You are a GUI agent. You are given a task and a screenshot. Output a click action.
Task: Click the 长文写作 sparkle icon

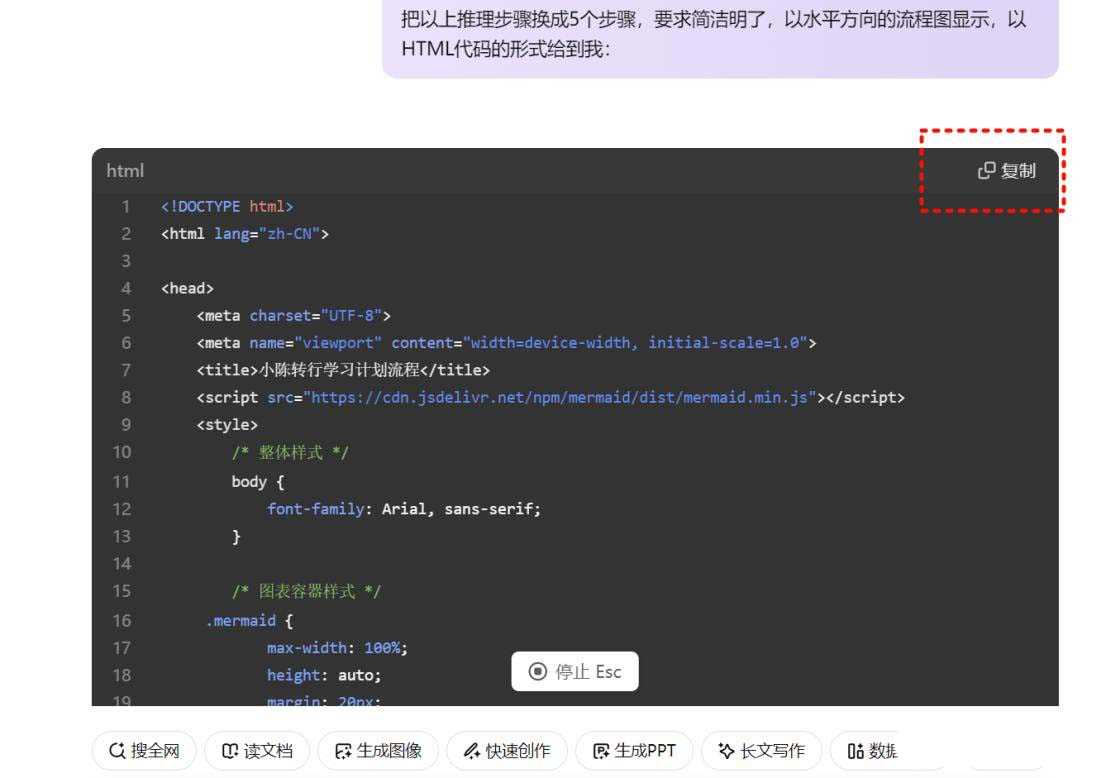727,751
